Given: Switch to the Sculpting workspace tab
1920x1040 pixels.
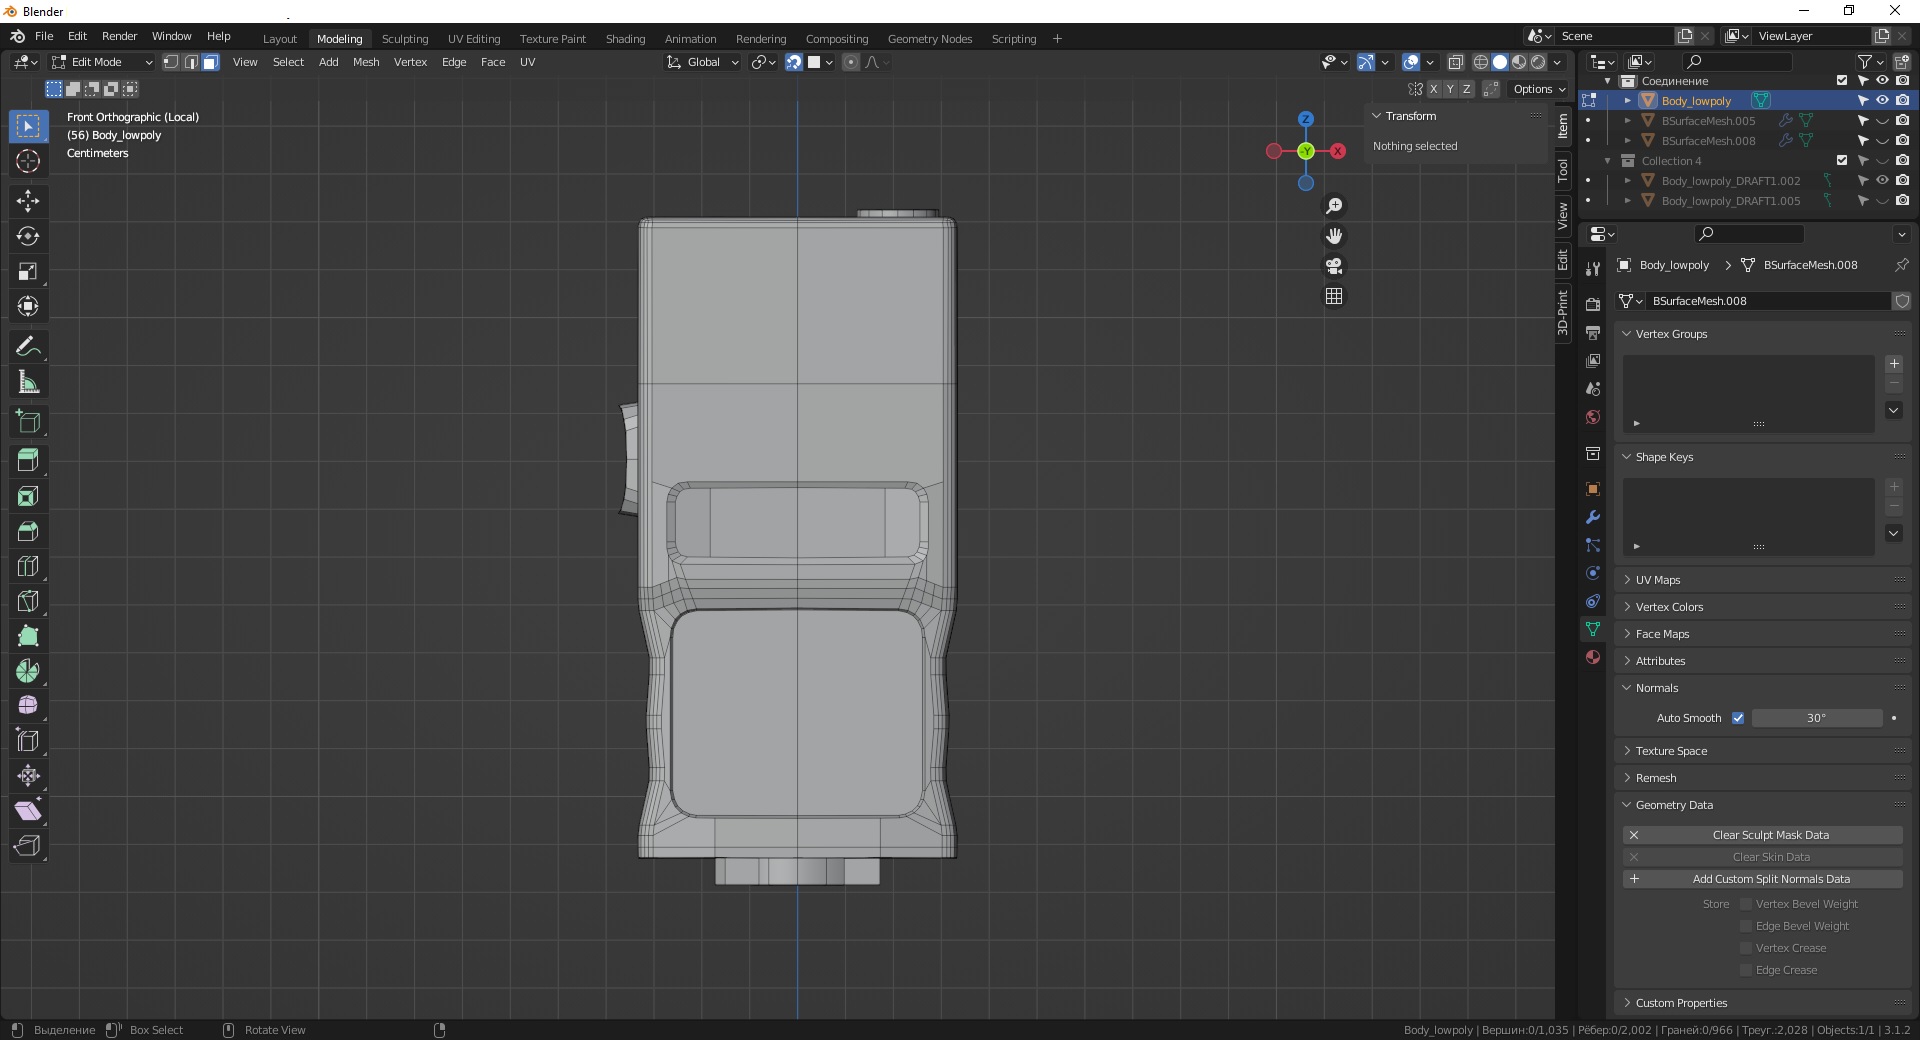Looking at the screenshot, I should pos(404,39).
